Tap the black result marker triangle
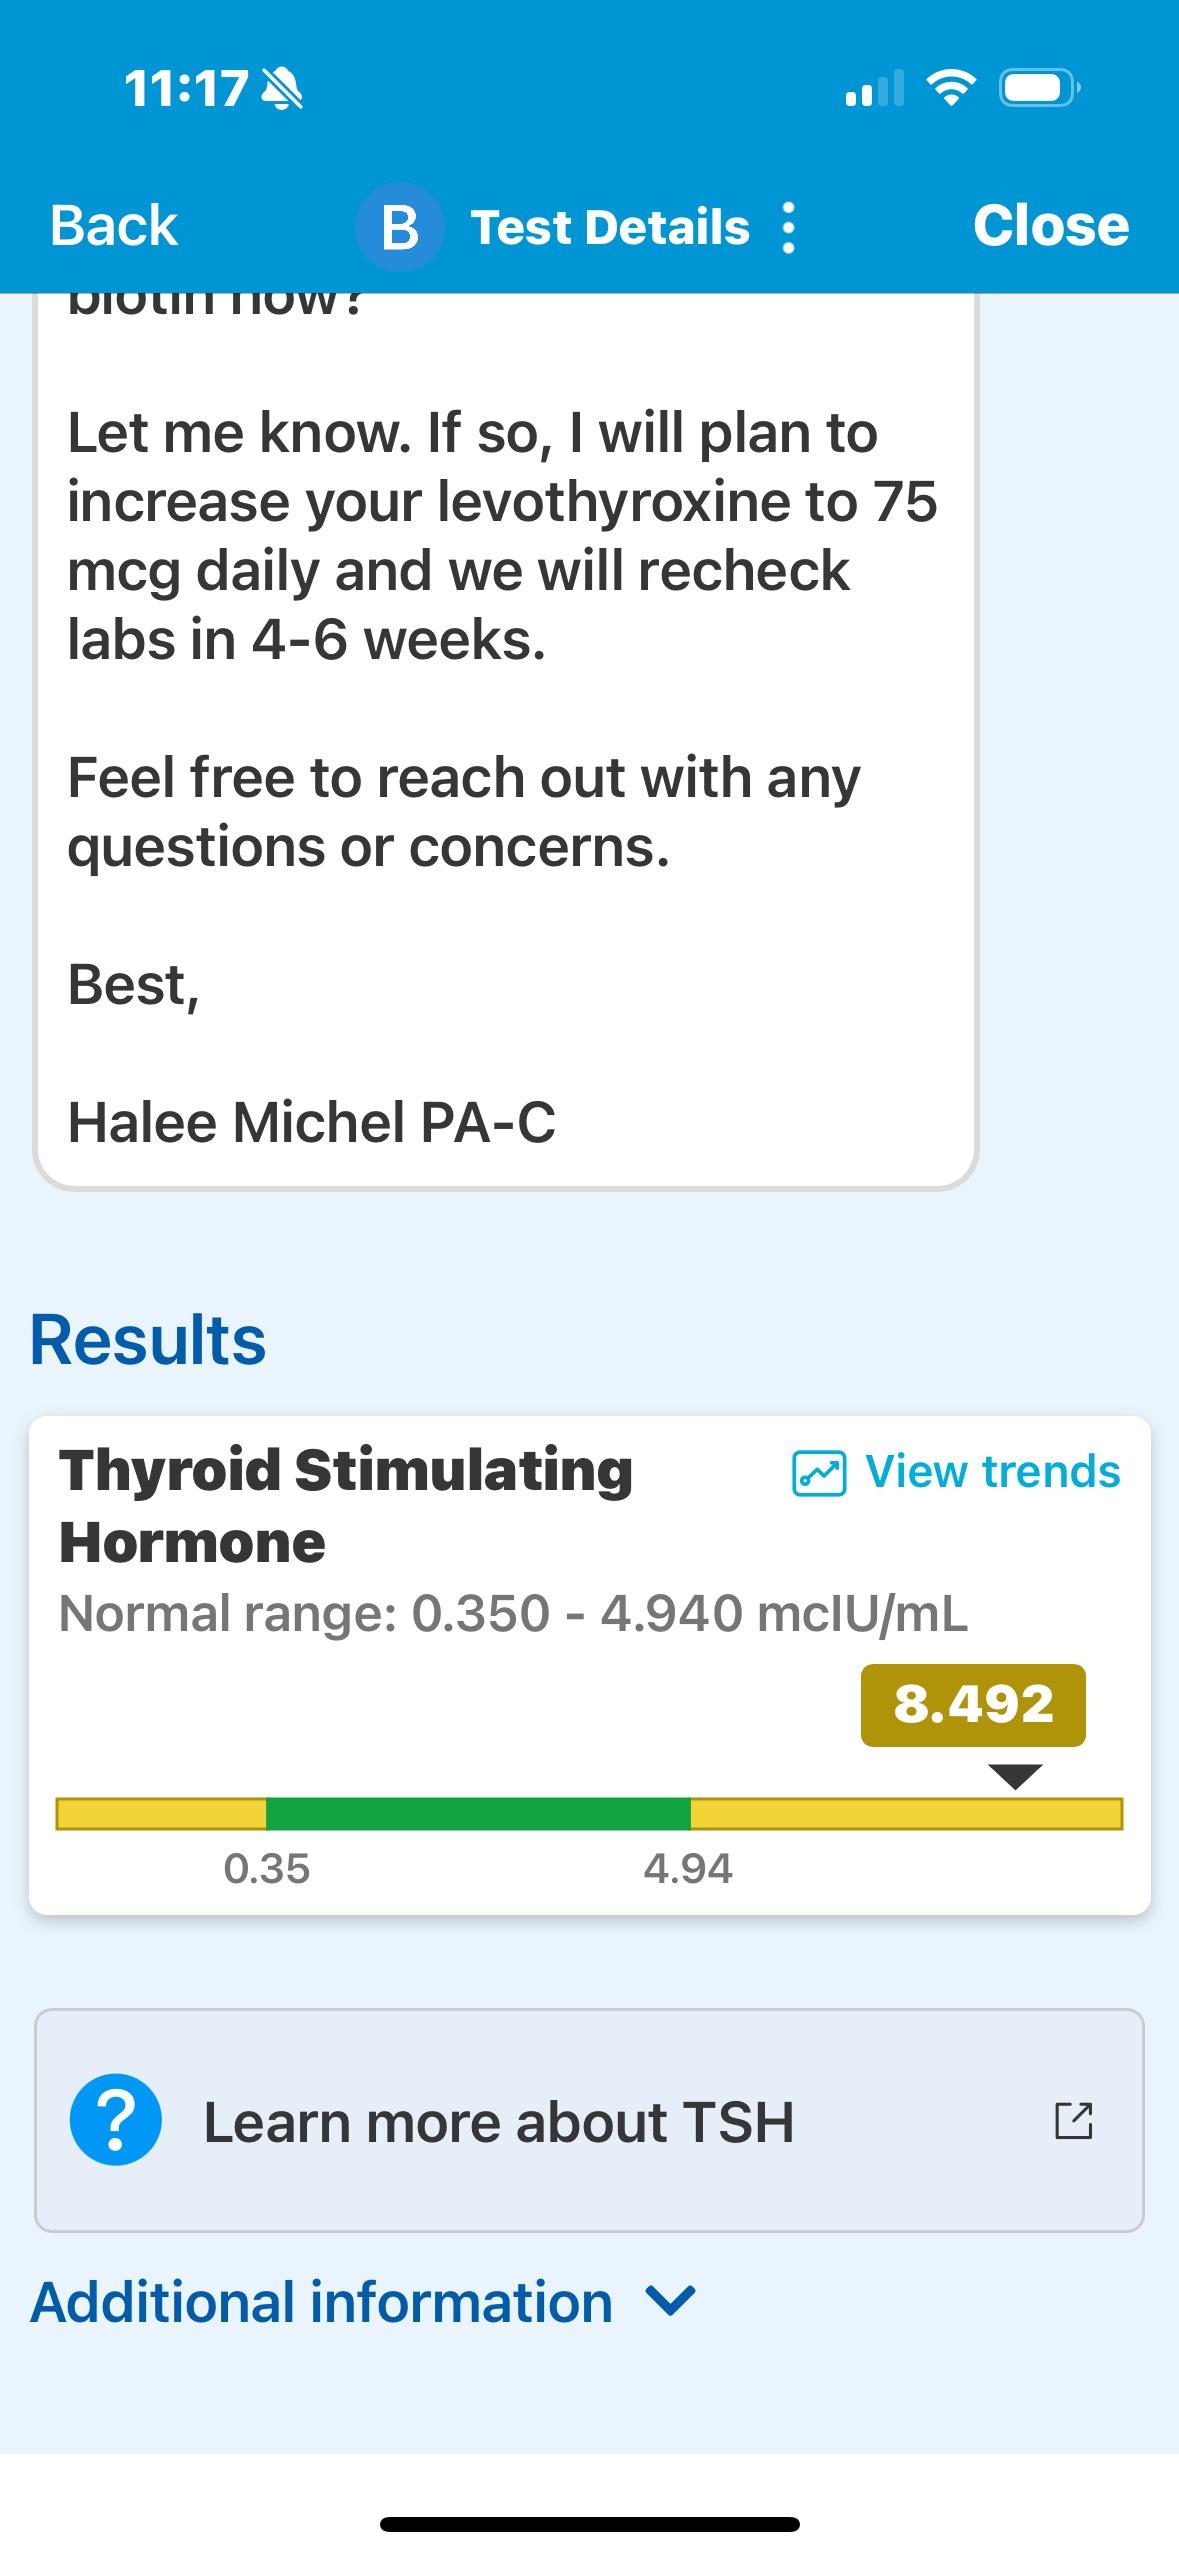Viewport: 1179px width, 2556px height. tap(1015, 1776)
